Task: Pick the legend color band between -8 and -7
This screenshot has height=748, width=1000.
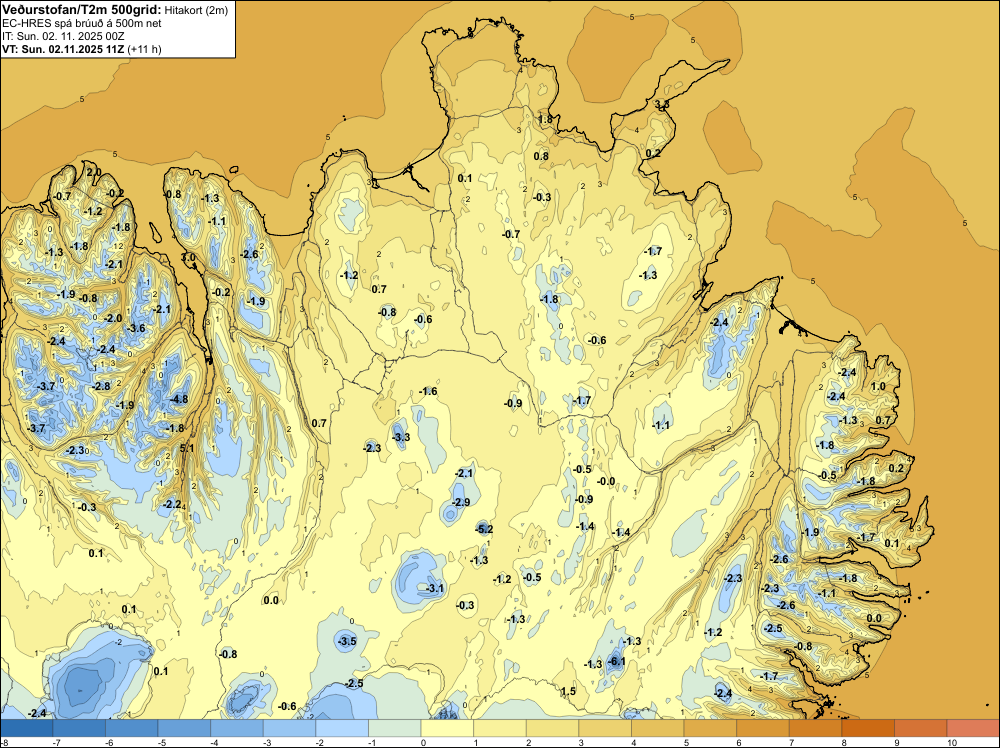Action: [26, 728]
